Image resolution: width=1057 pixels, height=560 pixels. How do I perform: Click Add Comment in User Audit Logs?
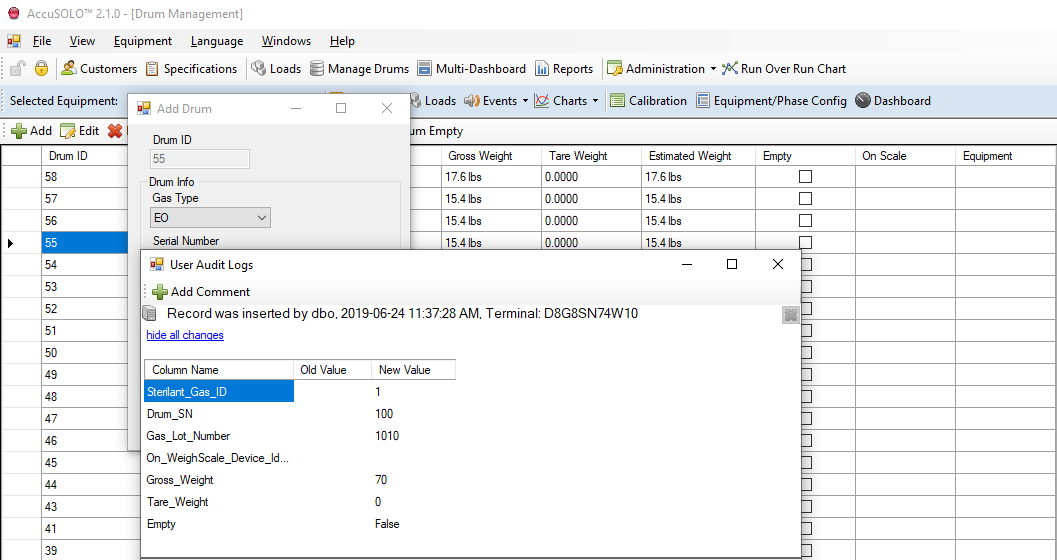pos(200,292)
